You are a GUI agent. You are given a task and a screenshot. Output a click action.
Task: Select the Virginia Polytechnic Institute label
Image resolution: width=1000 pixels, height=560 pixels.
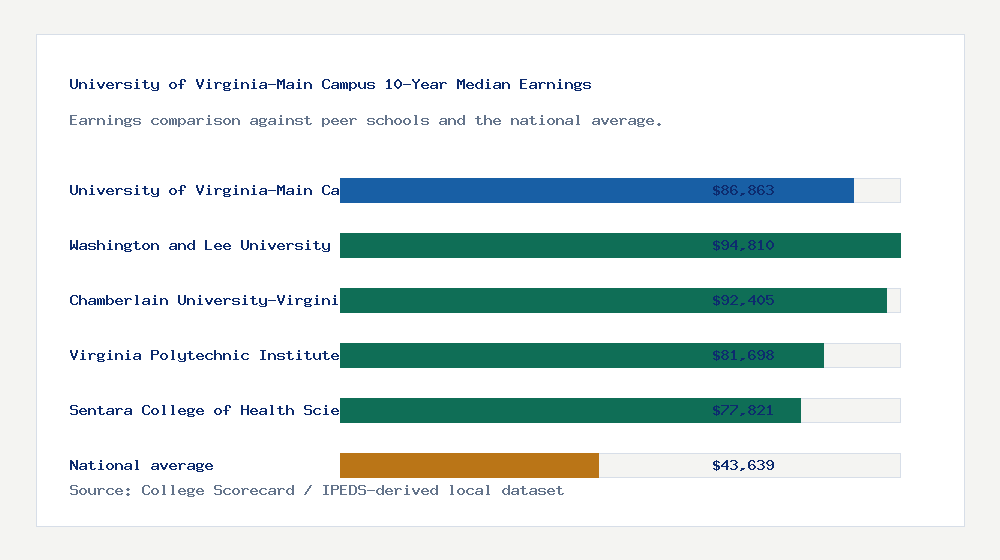204,355
